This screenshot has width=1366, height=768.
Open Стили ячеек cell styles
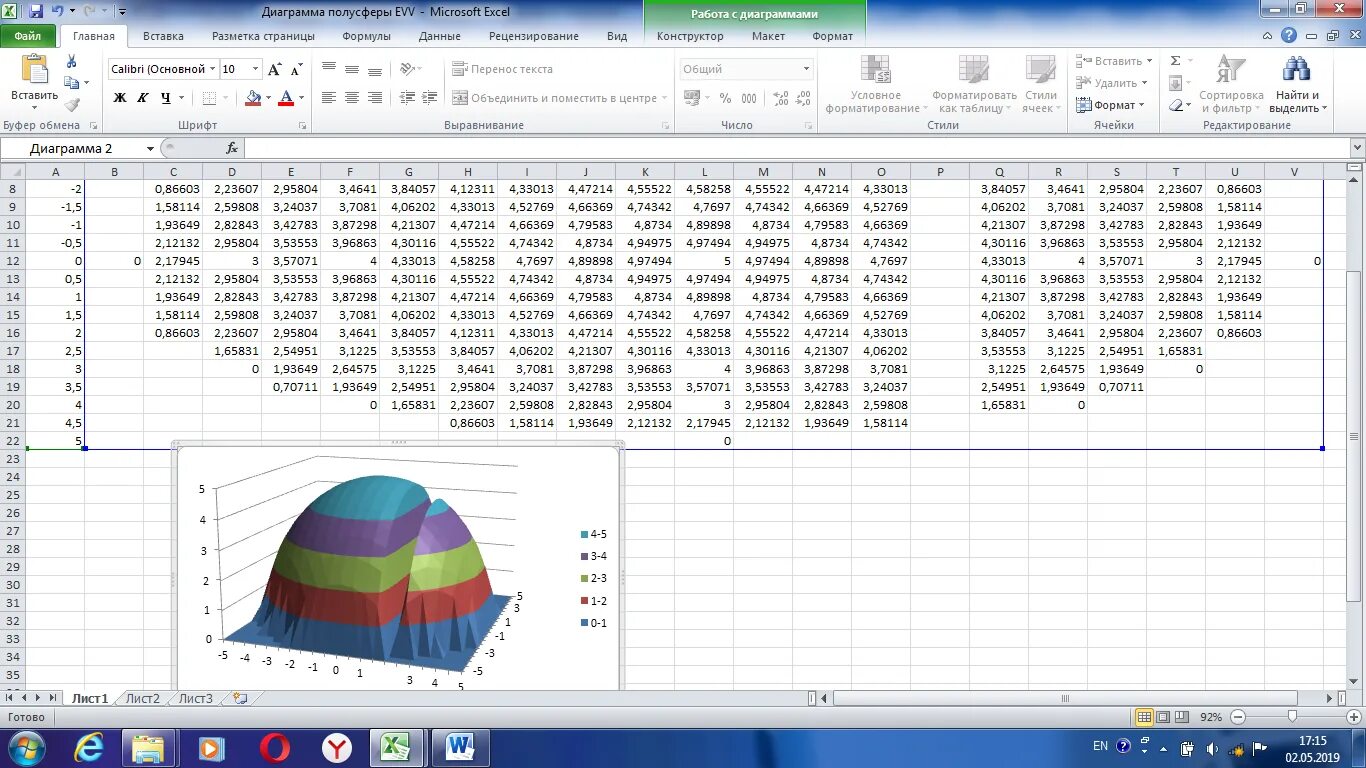(x=1041, y=85)
